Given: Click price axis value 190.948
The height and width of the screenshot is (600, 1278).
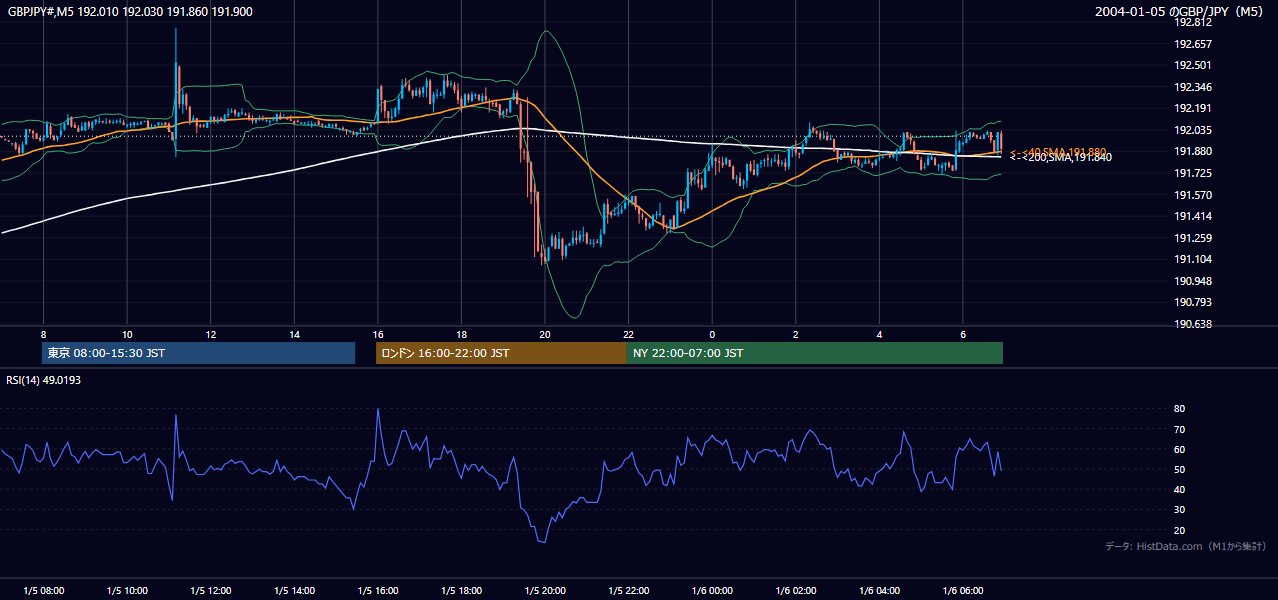Looking at the screenshot, I should pyautogui.click(x=1194, y=281).
